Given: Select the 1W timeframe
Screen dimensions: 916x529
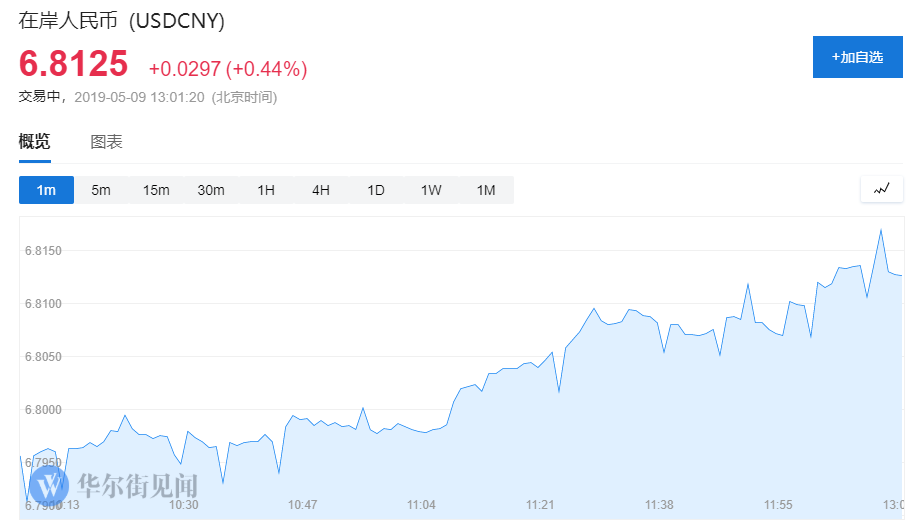Looking at the screenshot, I should pyautogui.click(x=431, y=190).
